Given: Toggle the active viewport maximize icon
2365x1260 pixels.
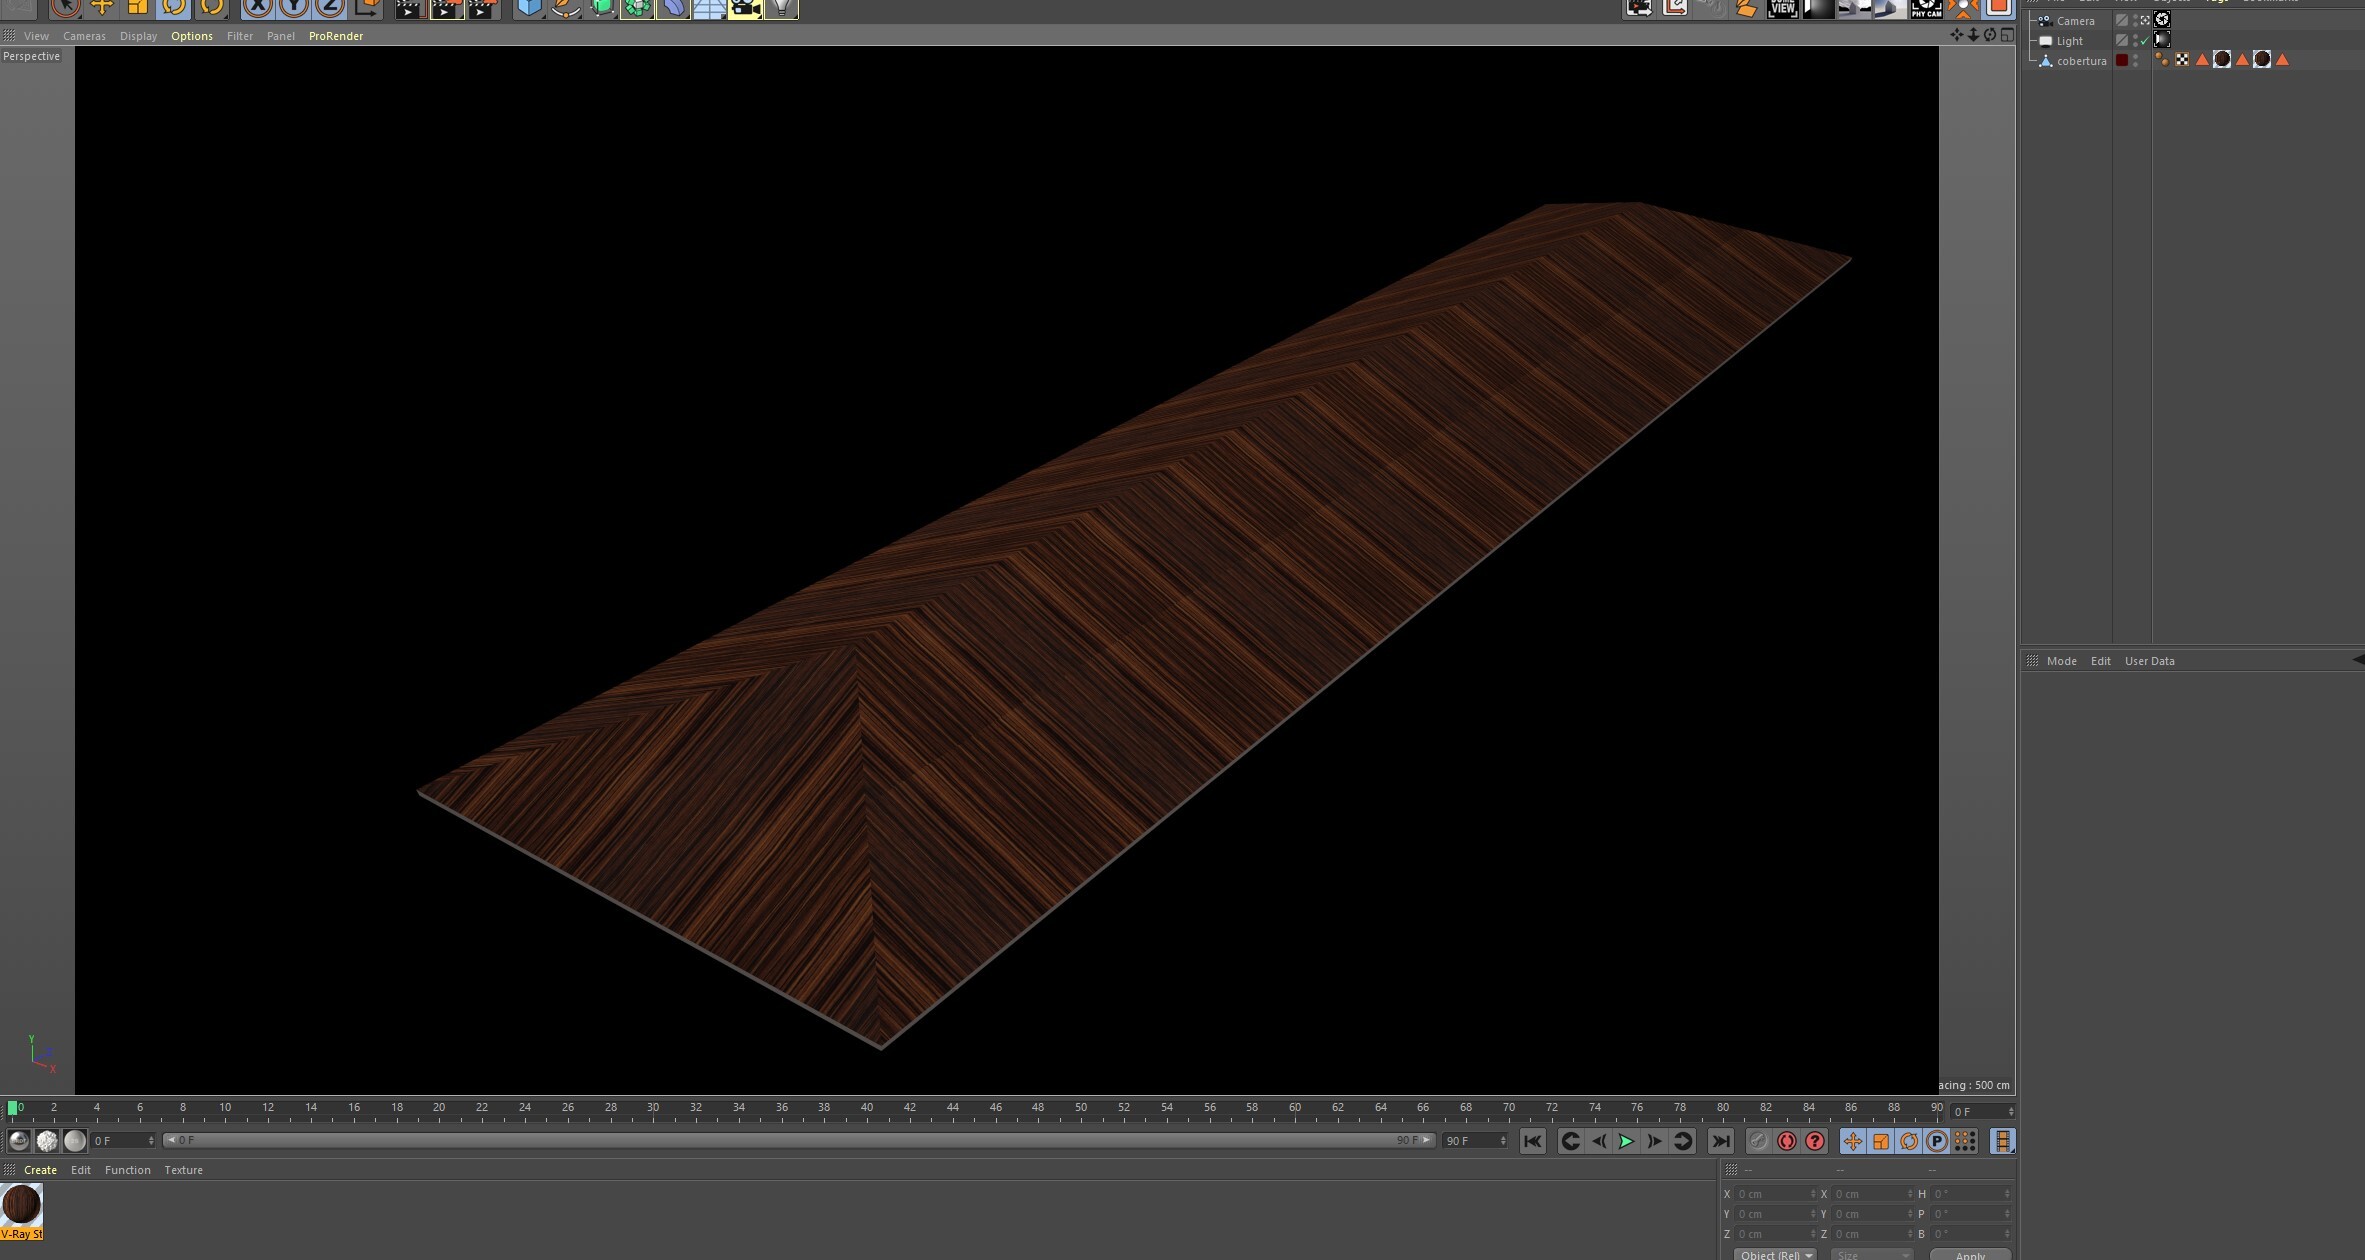Looking at the screenshot, I should coord(2007,35).
